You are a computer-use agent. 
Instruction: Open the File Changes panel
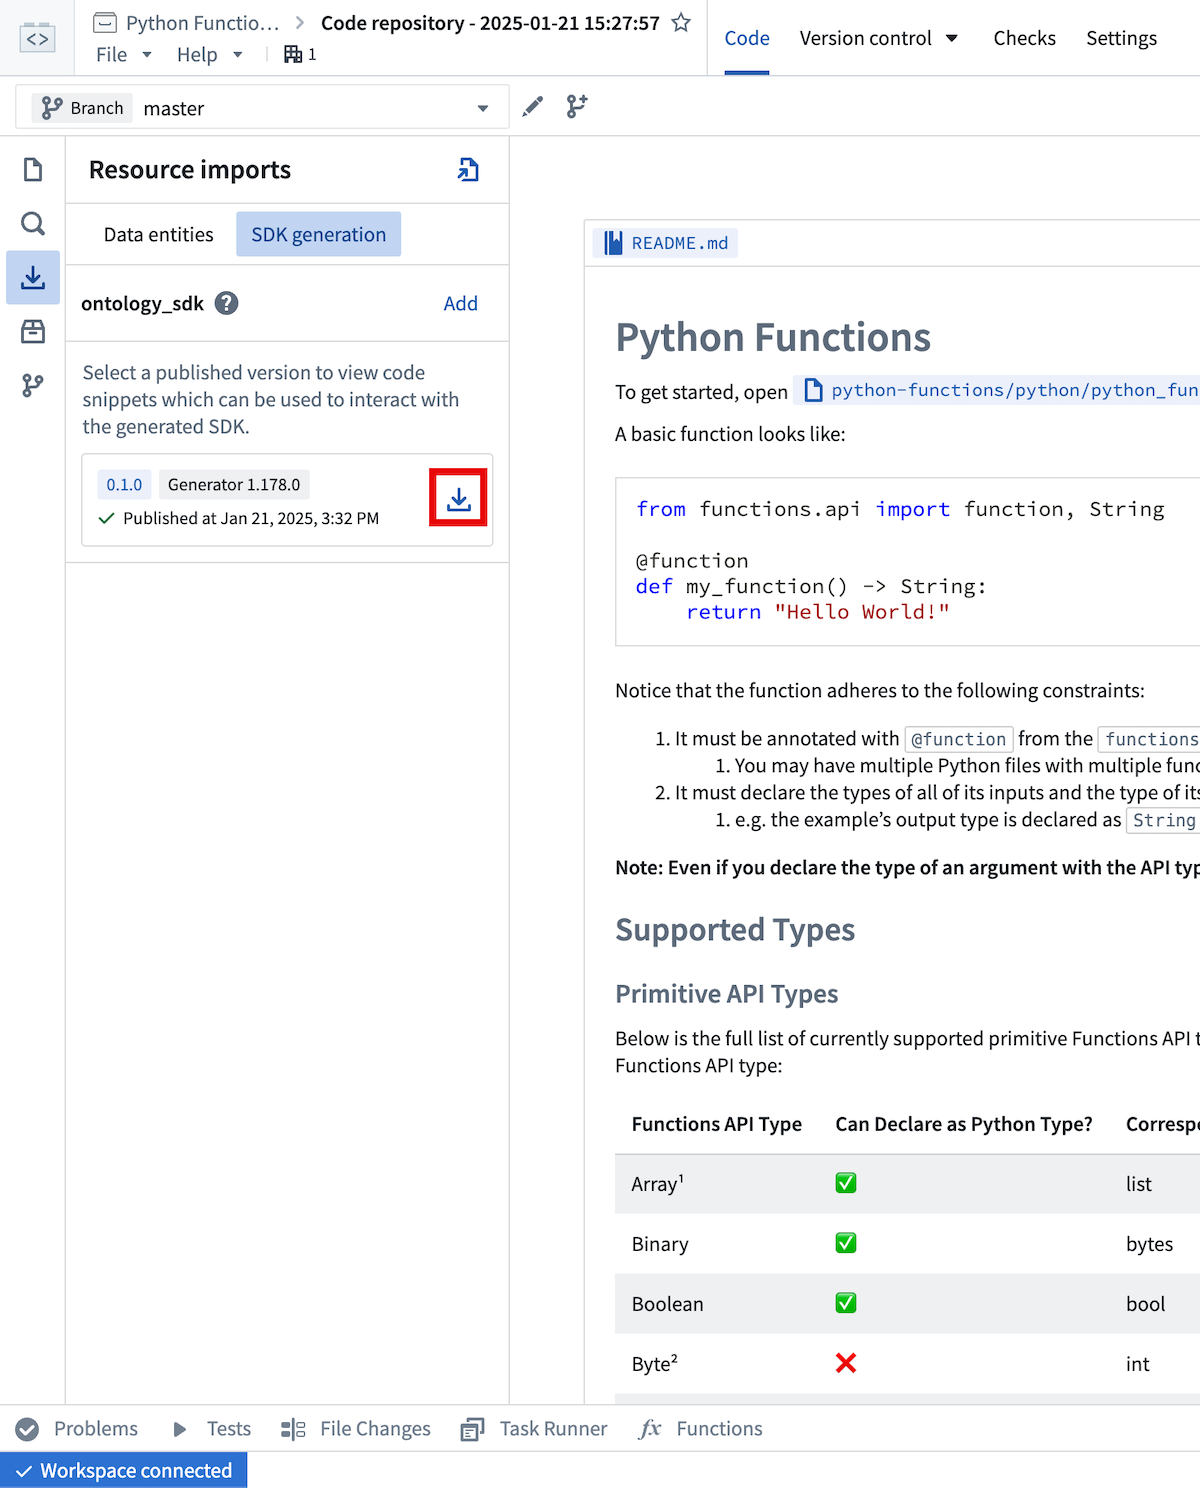[356, 1429]
